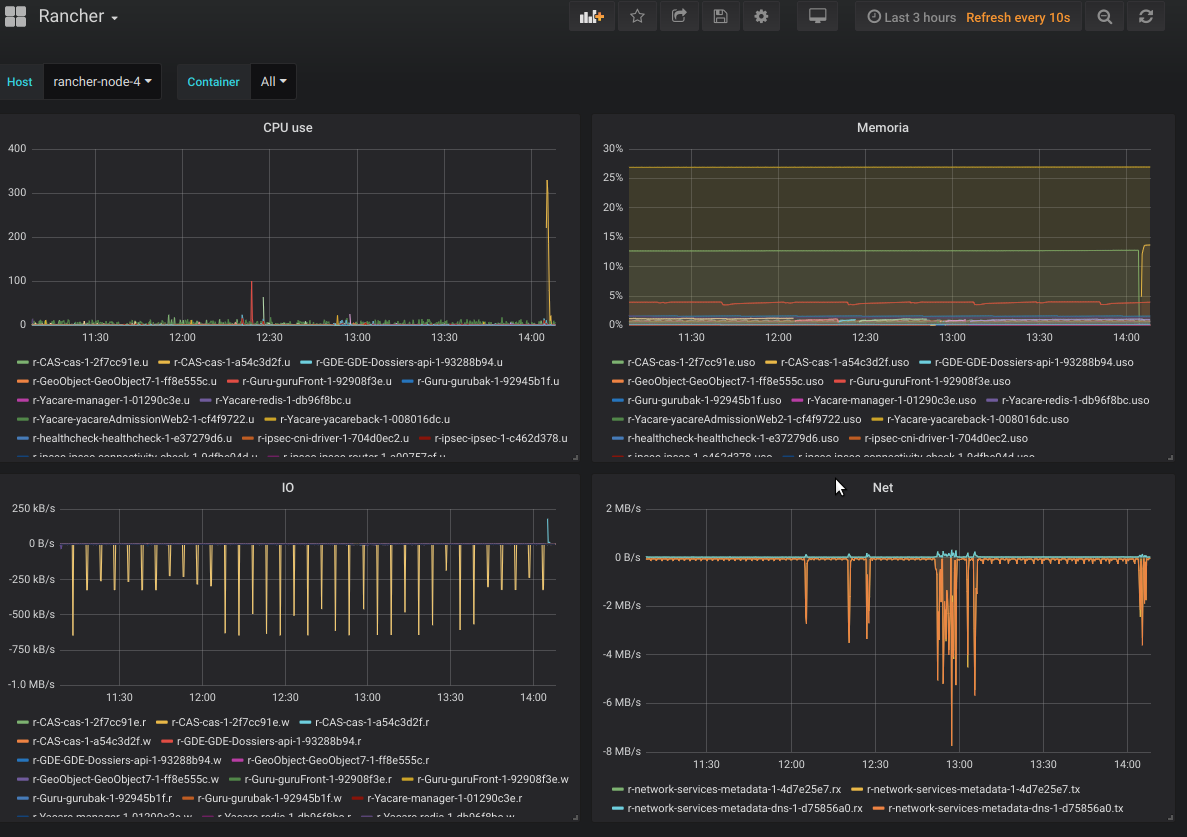Expand the Host rancher-node-4 dropdown
The height and width of the screenshot is (837, 1187).
(102, 82)
